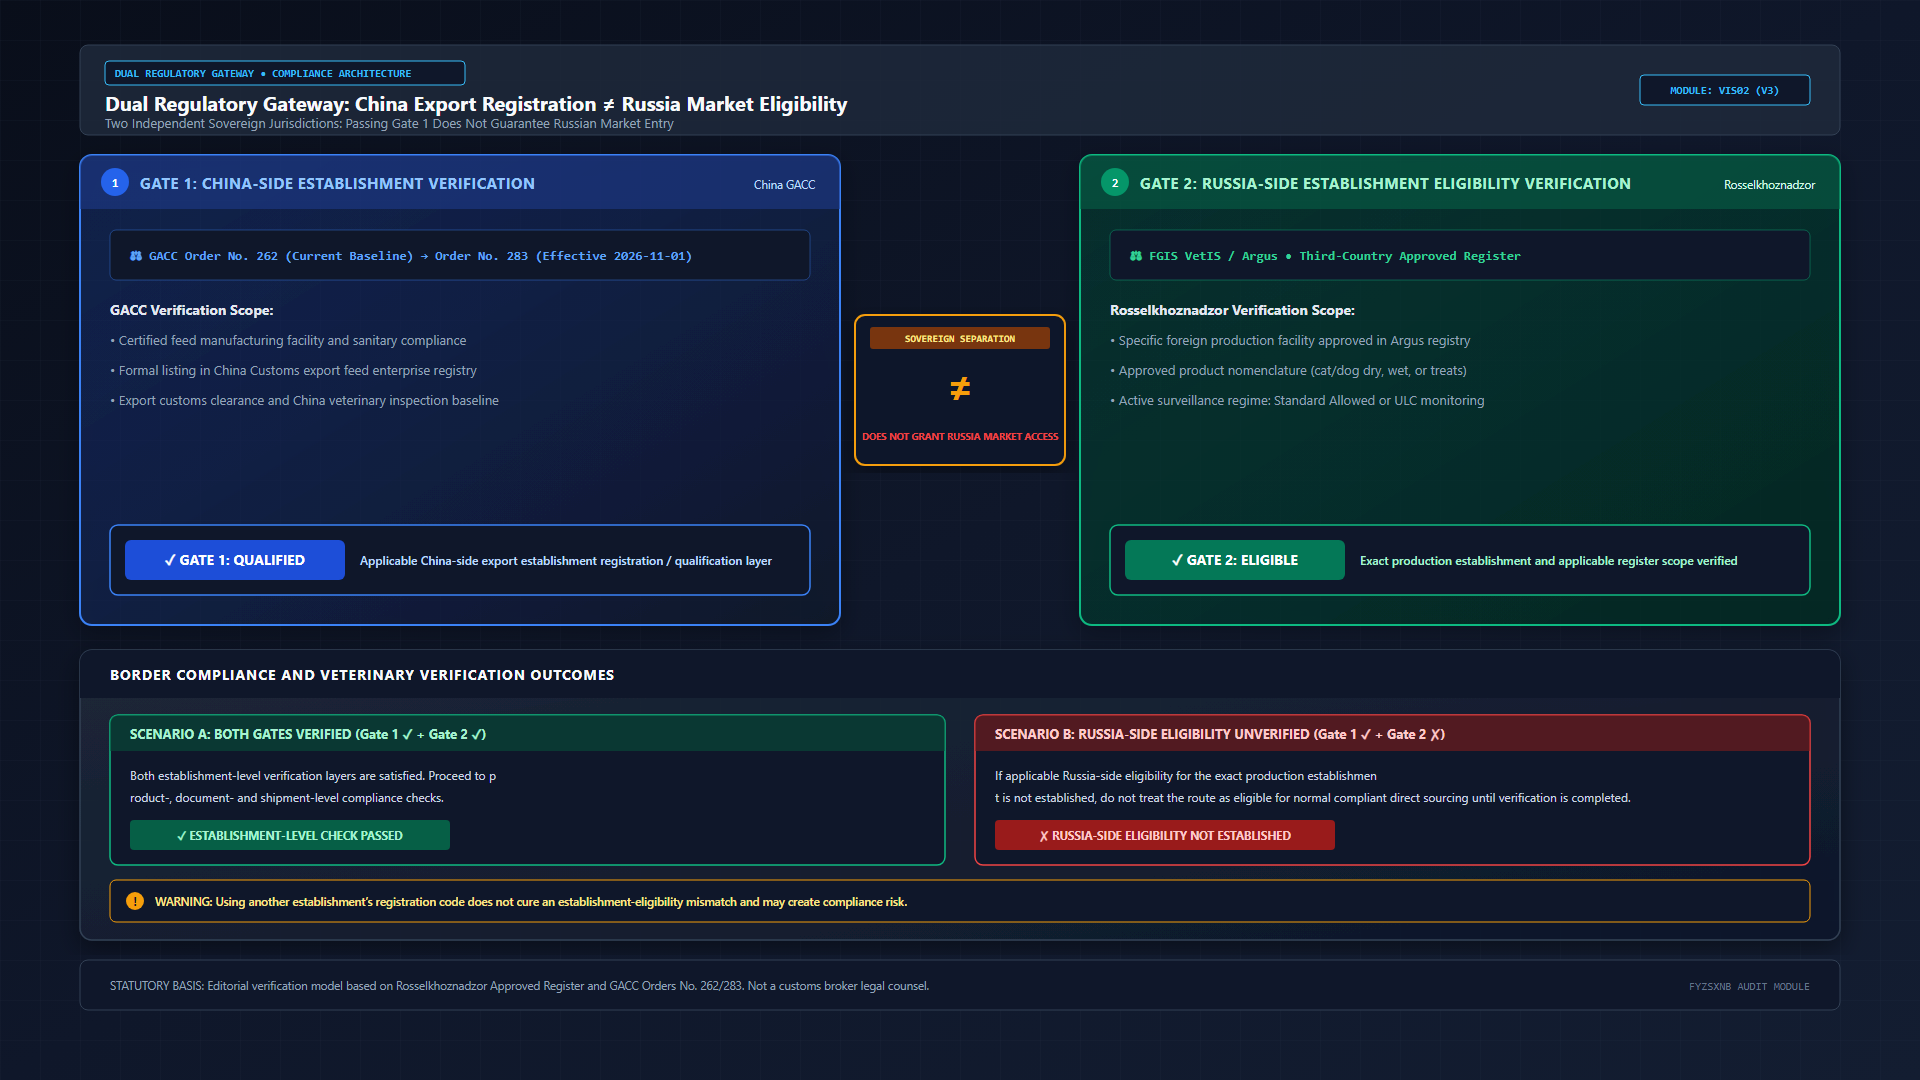Click the GATE 2: ELIGIBLE button
Viewport: 1920px width, 1080px height.
(x=1235, y=560)
